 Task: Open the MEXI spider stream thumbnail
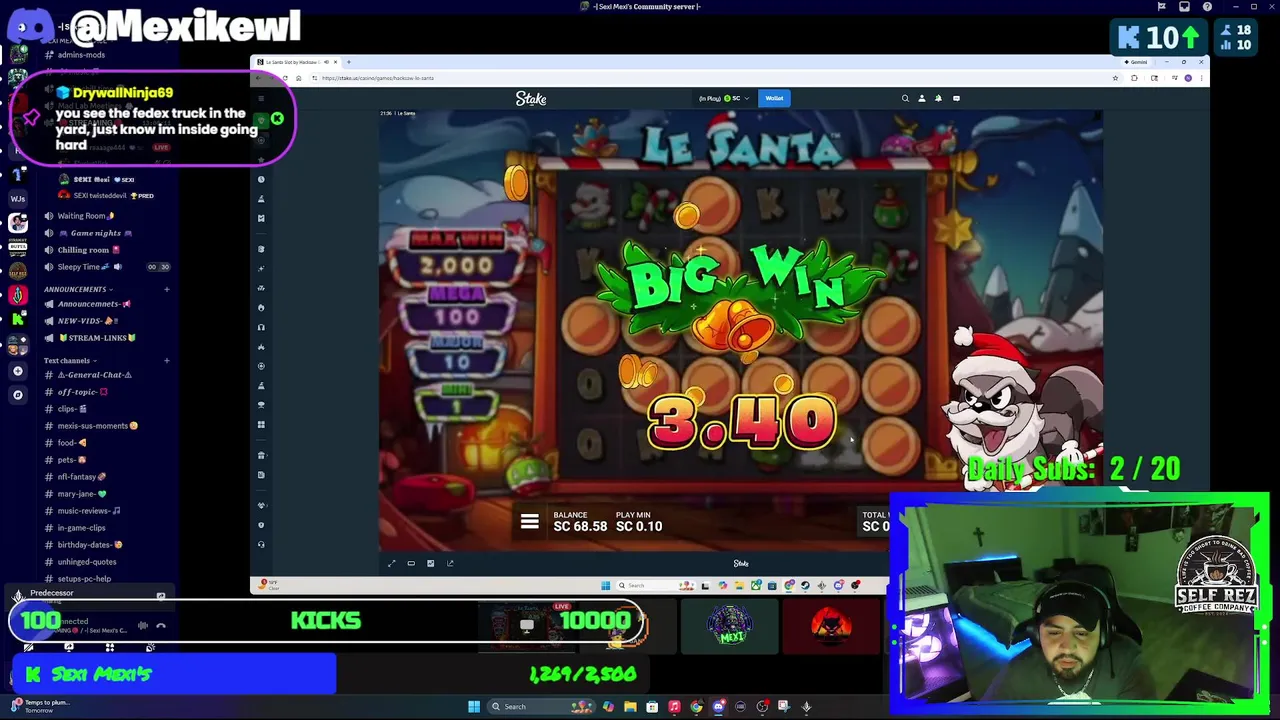point(730,626)
